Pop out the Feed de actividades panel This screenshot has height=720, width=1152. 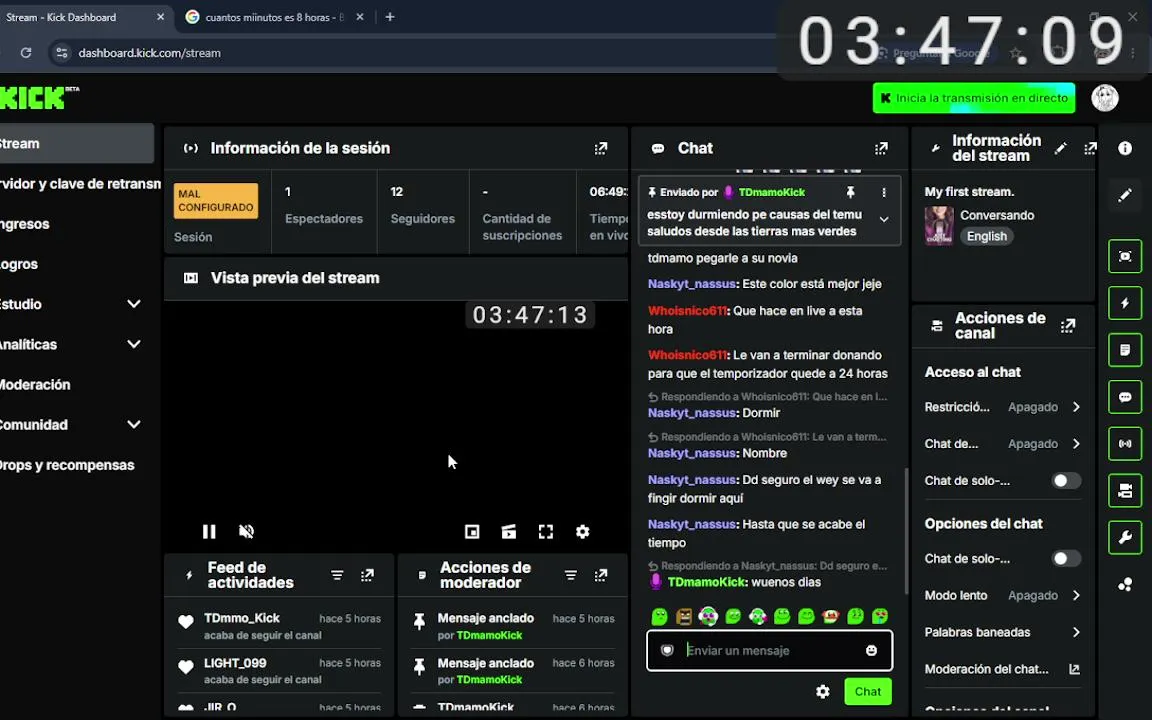click(x=367, y=575)
